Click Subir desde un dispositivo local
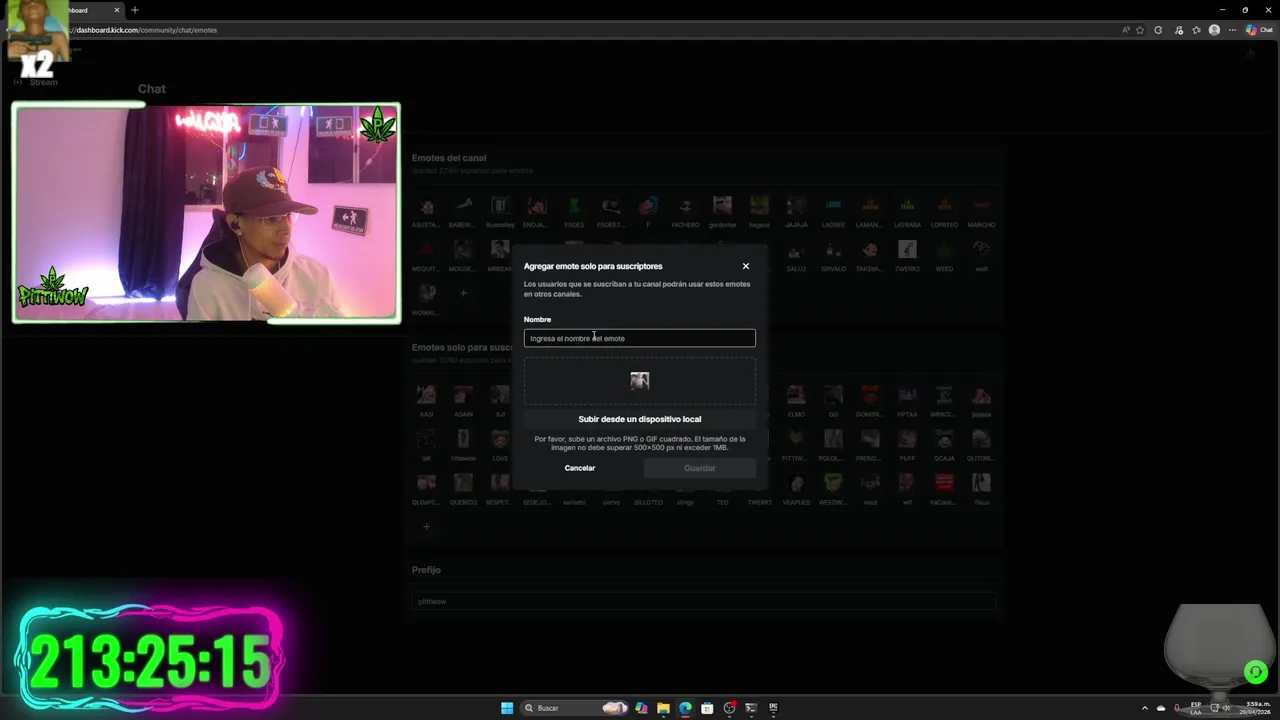This screenshot has height=720, width=1280. point(639,419)
